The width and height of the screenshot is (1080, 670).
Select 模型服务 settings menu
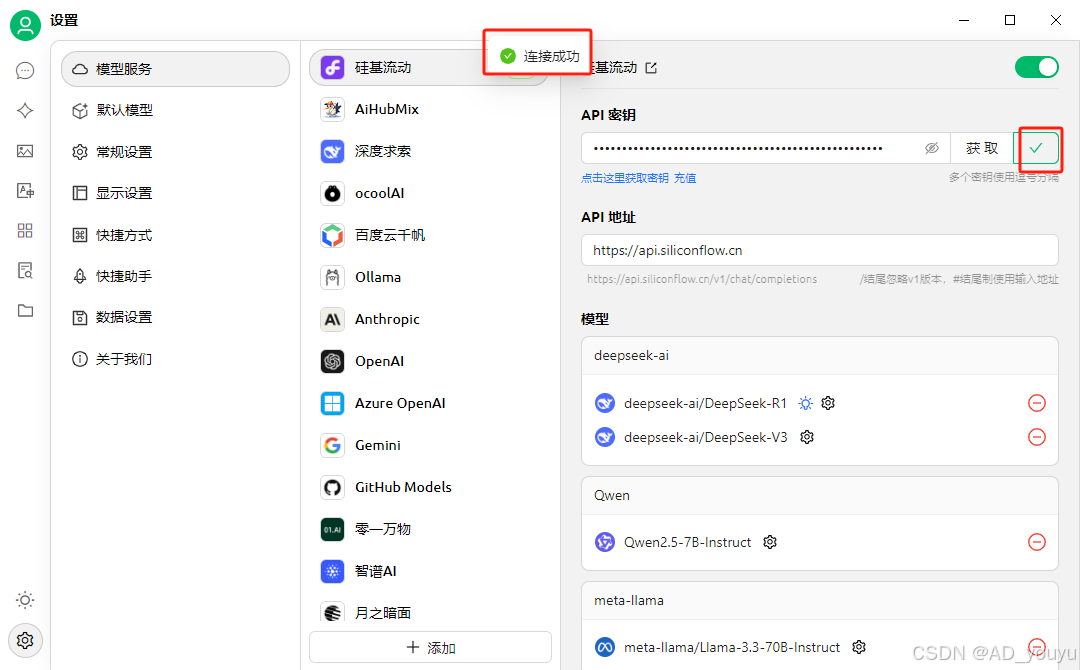[176, 69]
